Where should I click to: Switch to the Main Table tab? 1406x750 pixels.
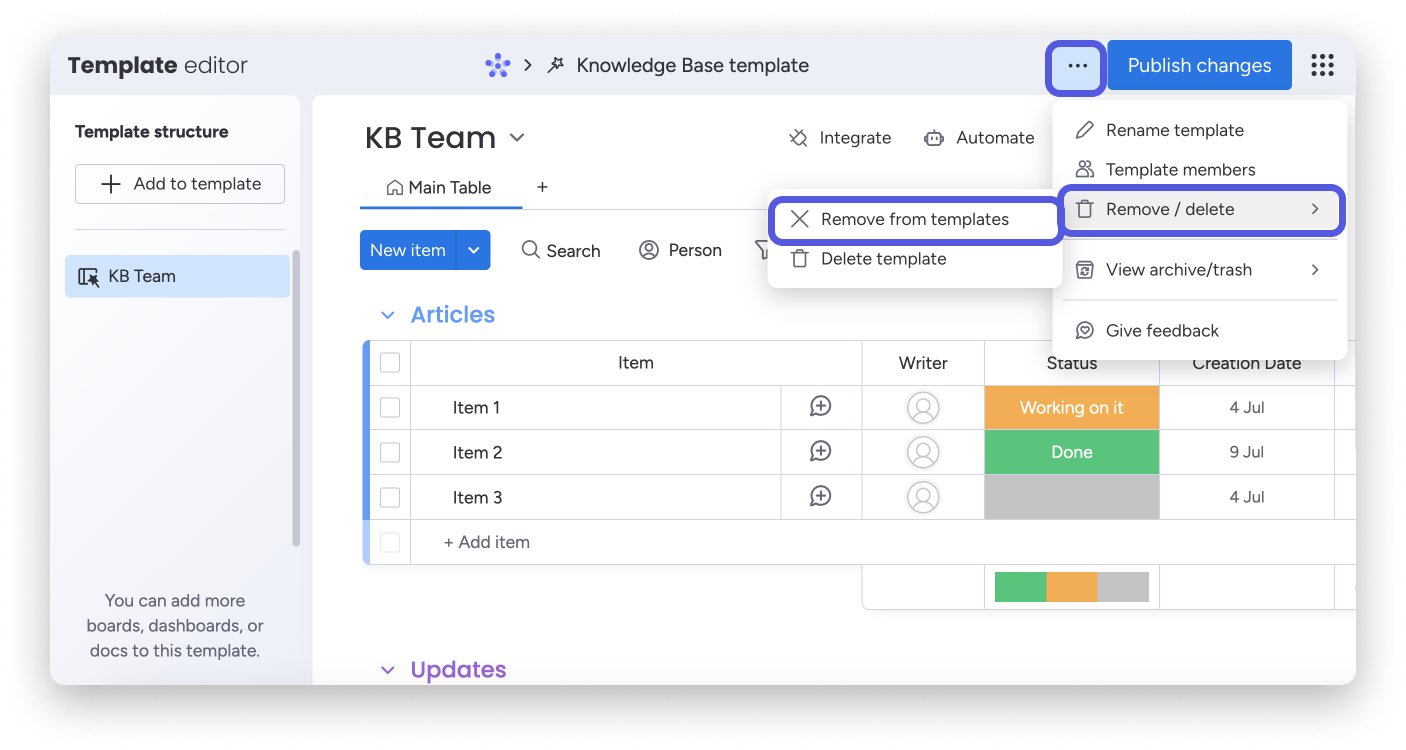(x=440, y=187)
